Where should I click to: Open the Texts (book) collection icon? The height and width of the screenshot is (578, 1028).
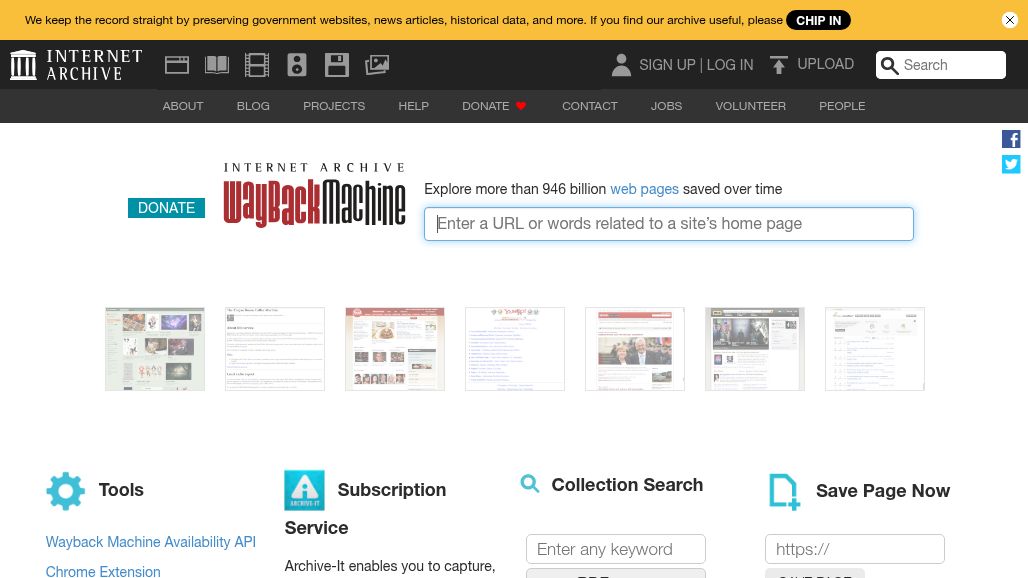(217, 65)
